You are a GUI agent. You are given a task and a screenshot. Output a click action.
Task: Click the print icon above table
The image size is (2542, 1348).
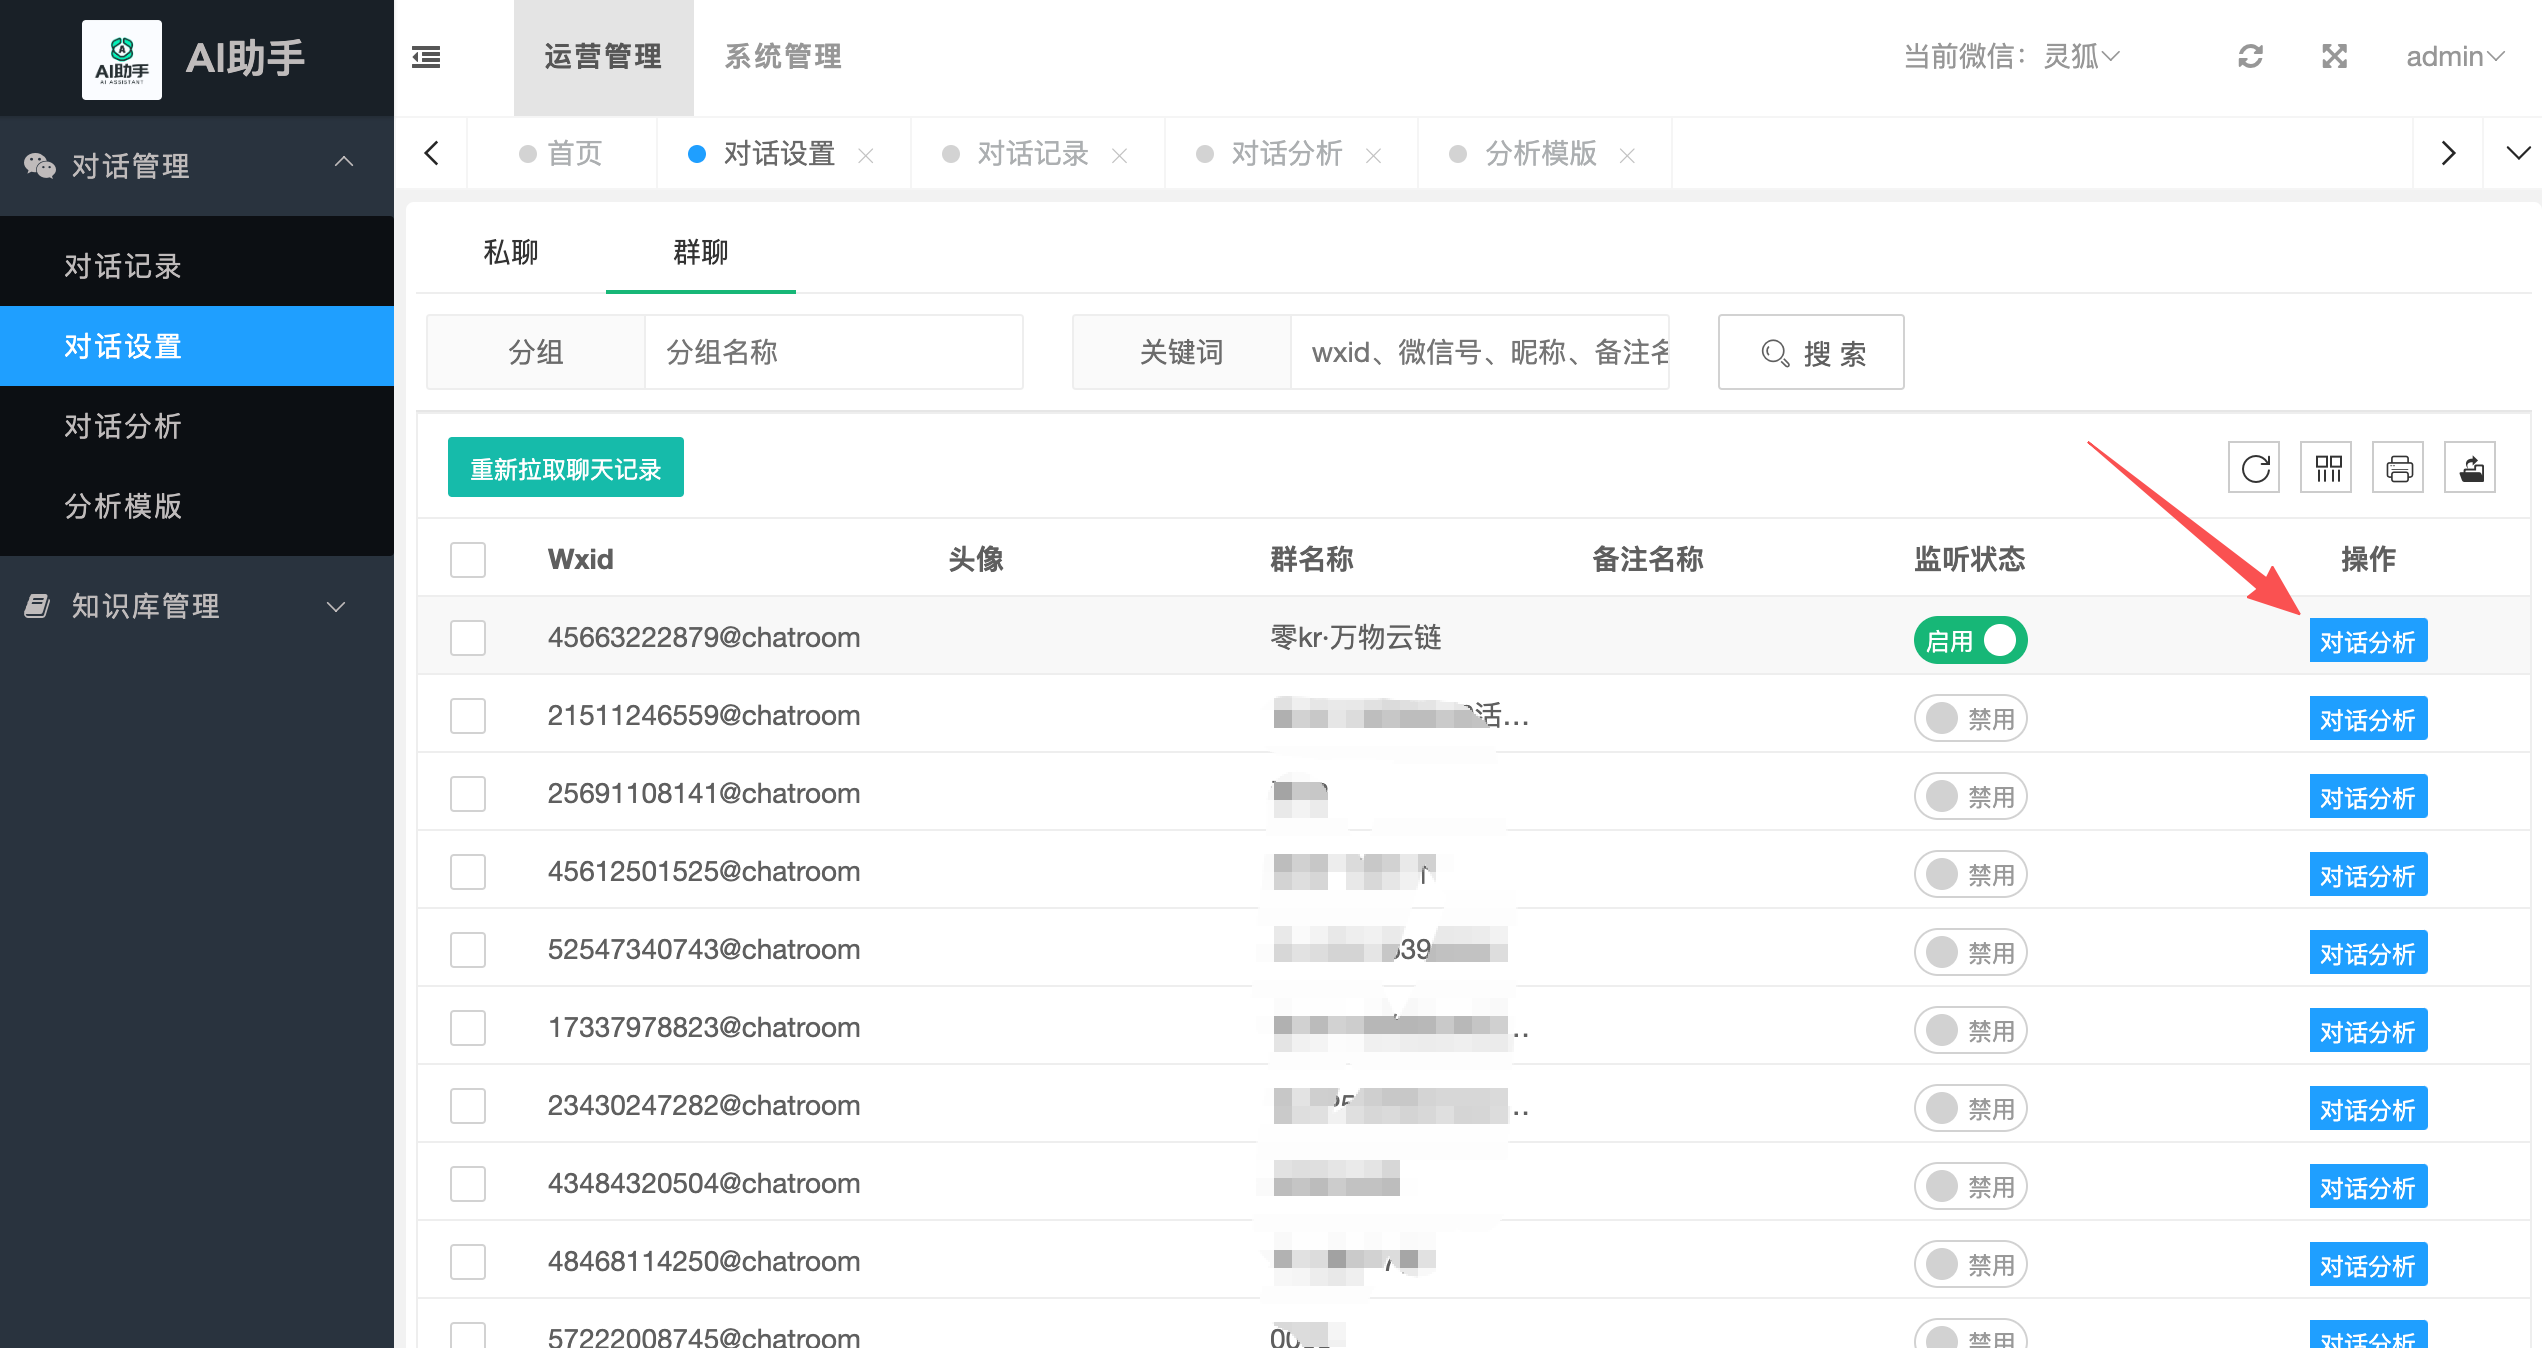coord(2399,468)
